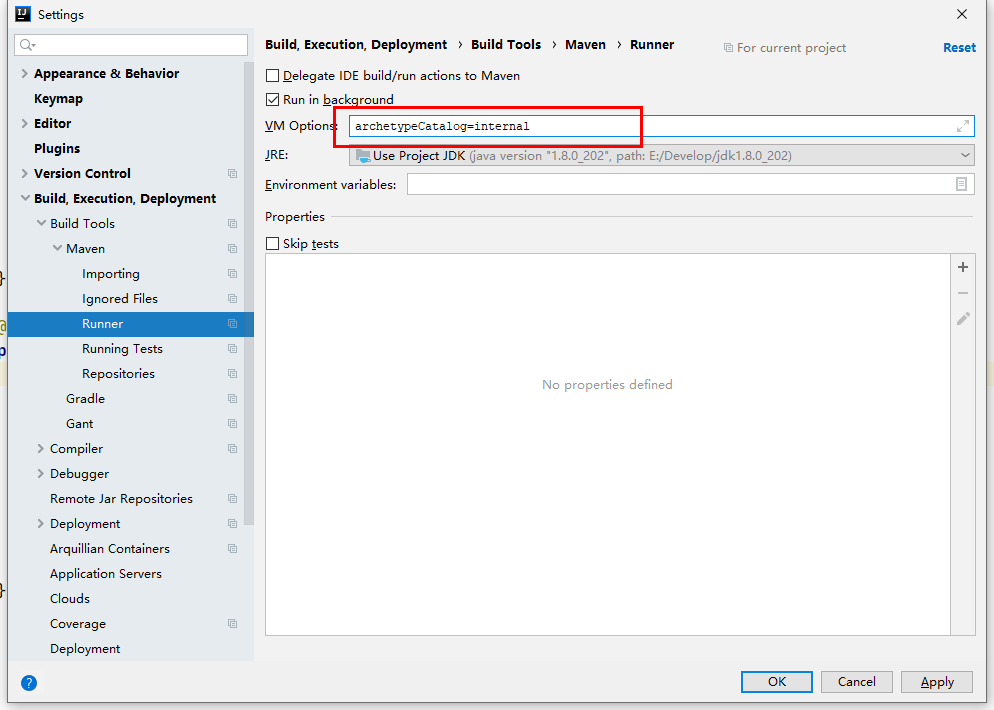Select Gradle settings page
Screen dimensions: 994x710
(x=85, y=399)
